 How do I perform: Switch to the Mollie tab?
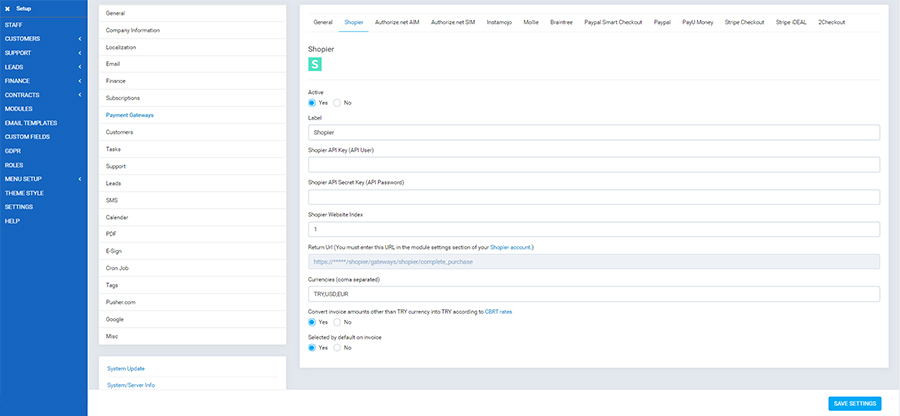point(531,22)
